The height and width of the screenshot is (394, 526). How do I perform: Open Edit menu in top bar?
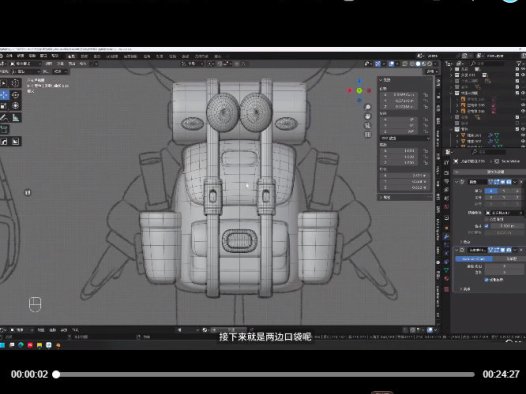(x=20, y=56)
